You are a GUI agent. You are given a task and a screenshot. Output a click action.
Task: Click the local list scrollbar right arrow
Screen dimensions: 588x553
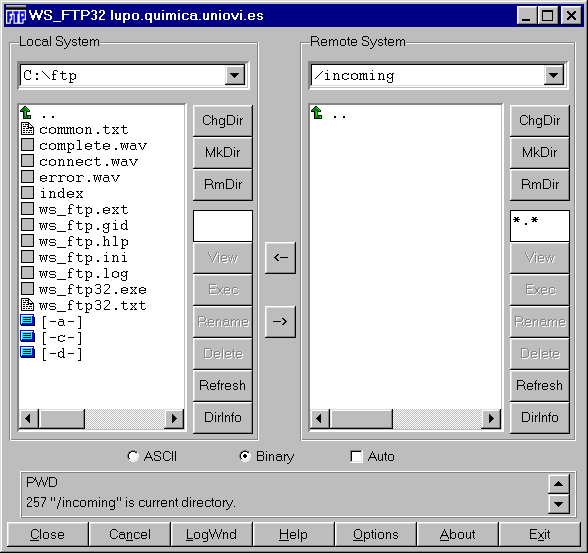[x=174, y=418]
